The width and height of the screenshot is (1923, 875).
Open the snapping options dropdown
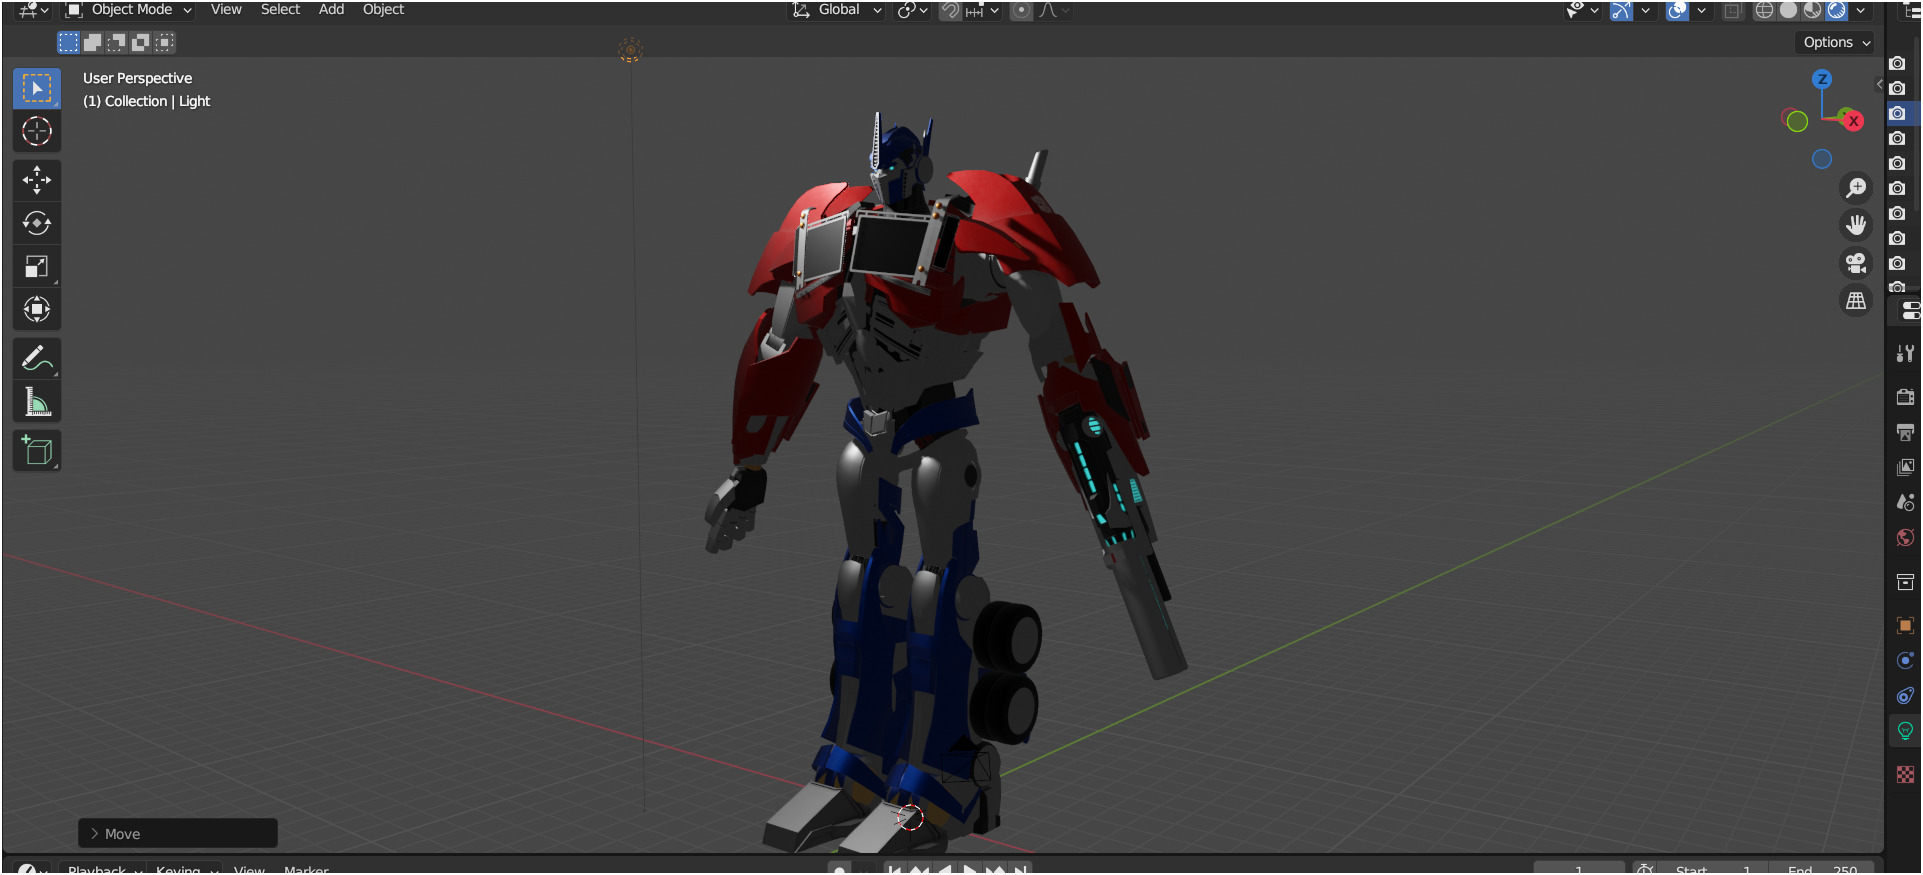click(x=982, y=10)
